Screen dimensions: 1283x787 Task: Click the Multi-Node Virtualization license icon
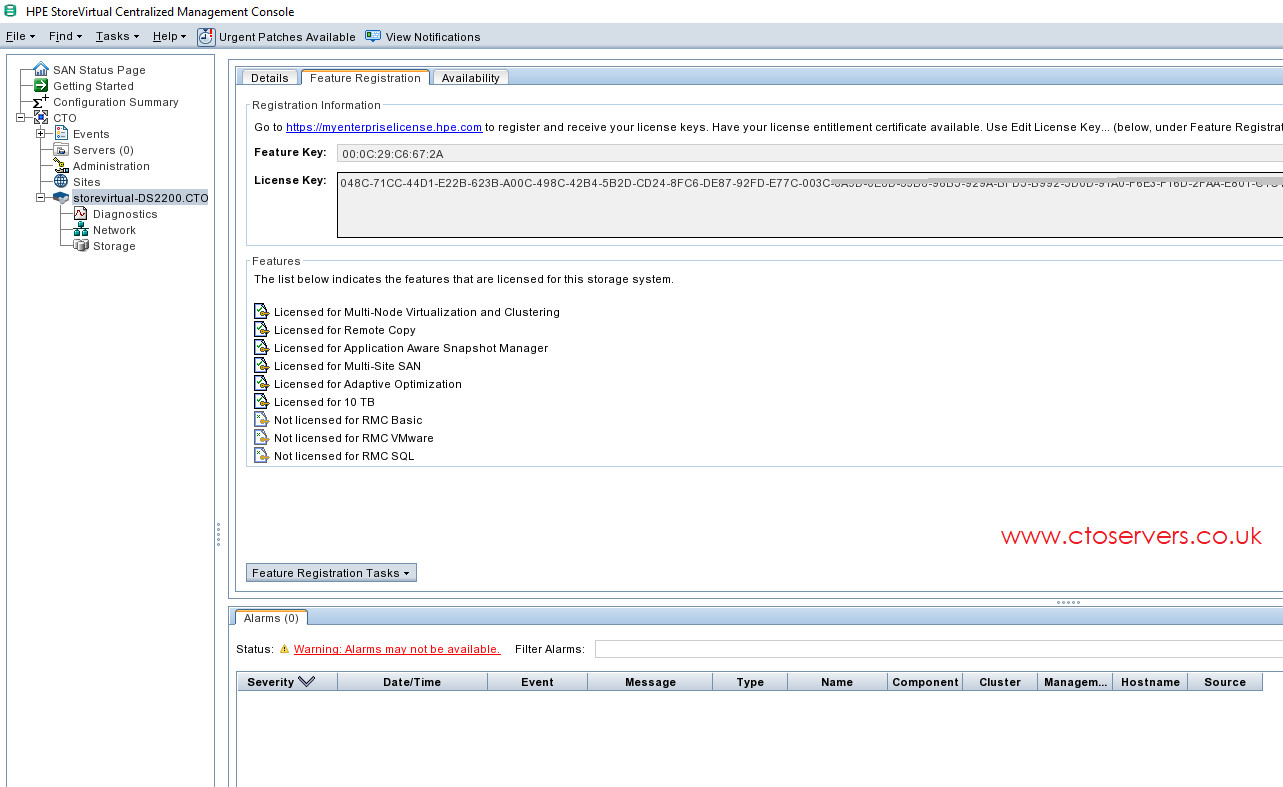261,312
